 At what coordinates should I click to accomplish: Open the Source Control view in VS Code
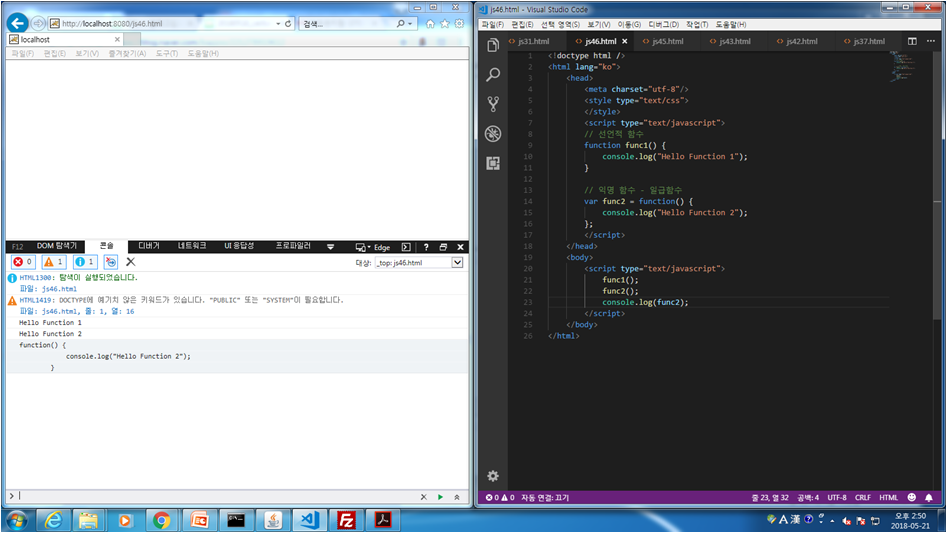coord(493,104)
